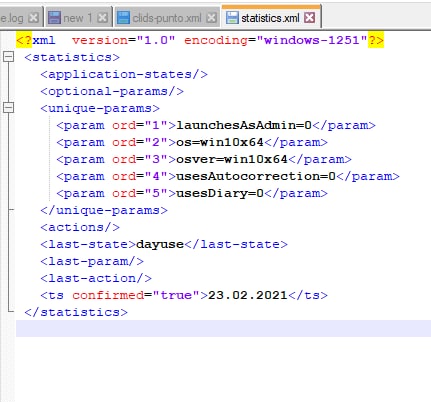The width and height of the screenshot is (431, 402).
Task: Close the clids-punto.xml tab
Action: 211,18
